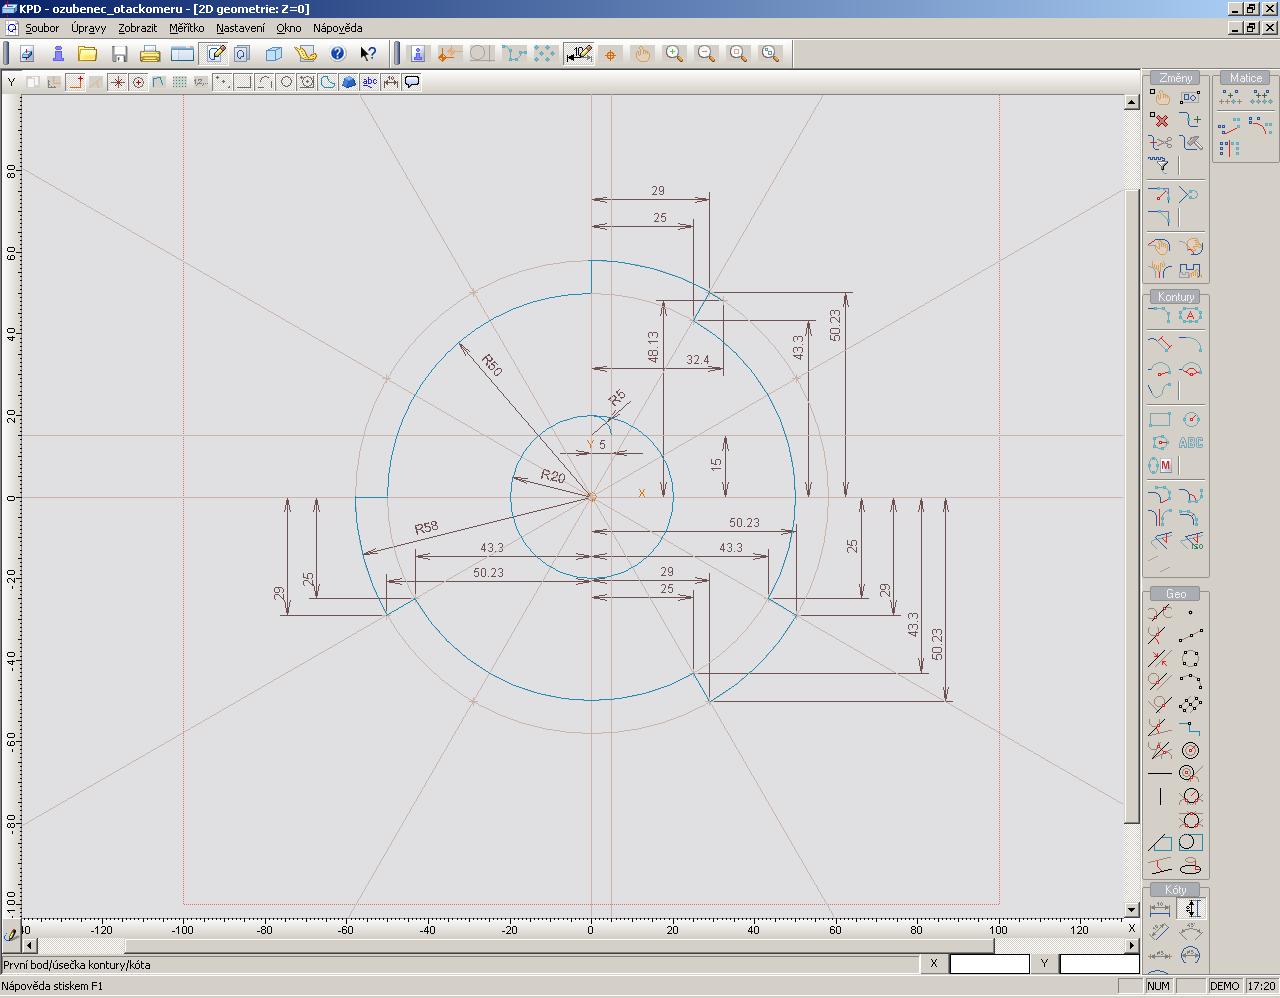Select the scissors trim tool in Změny

pyautogui.click(x=1159, y=143)
